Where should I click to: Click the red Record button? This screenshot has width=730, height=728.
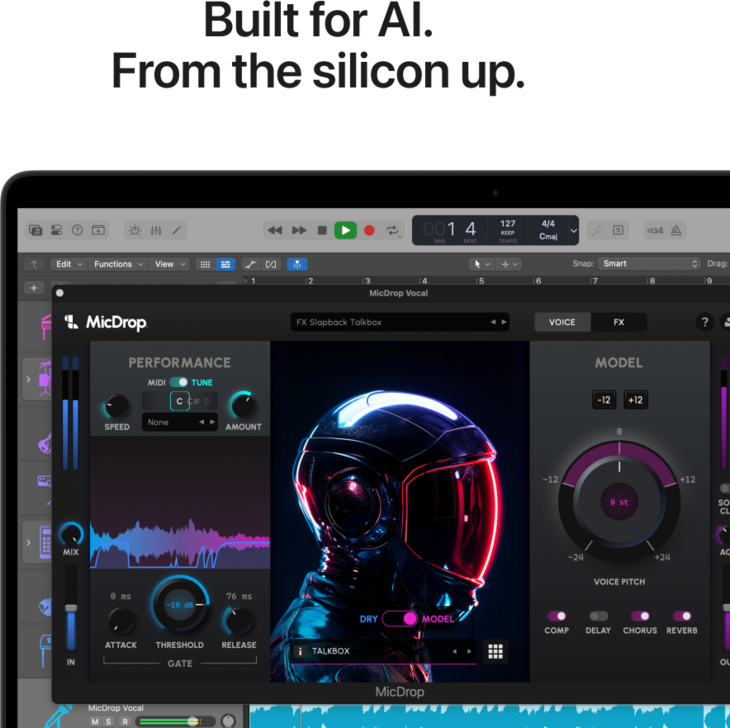(369, 230)
